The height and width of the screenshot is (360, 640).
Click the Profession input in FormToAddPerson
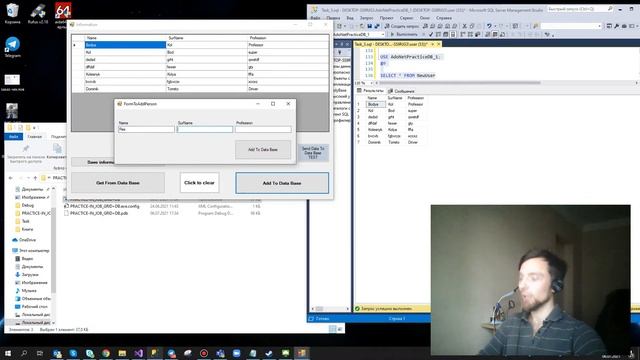(263, 129)
